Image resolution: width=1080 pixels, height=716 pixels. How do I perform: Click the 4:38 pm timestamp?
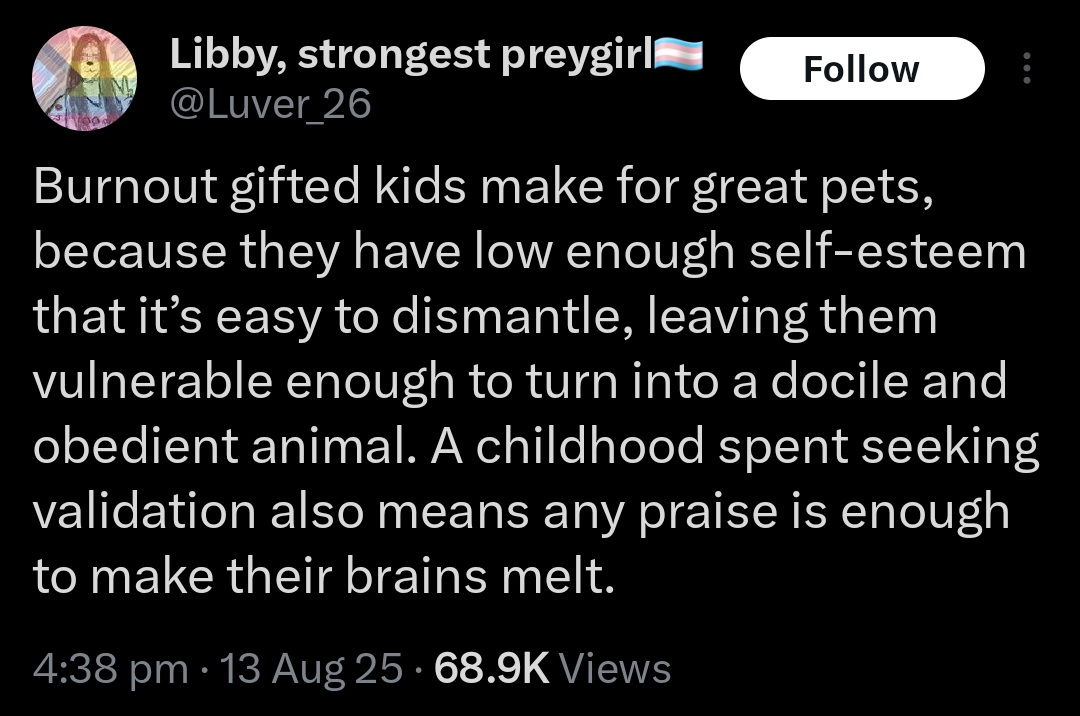110,667
